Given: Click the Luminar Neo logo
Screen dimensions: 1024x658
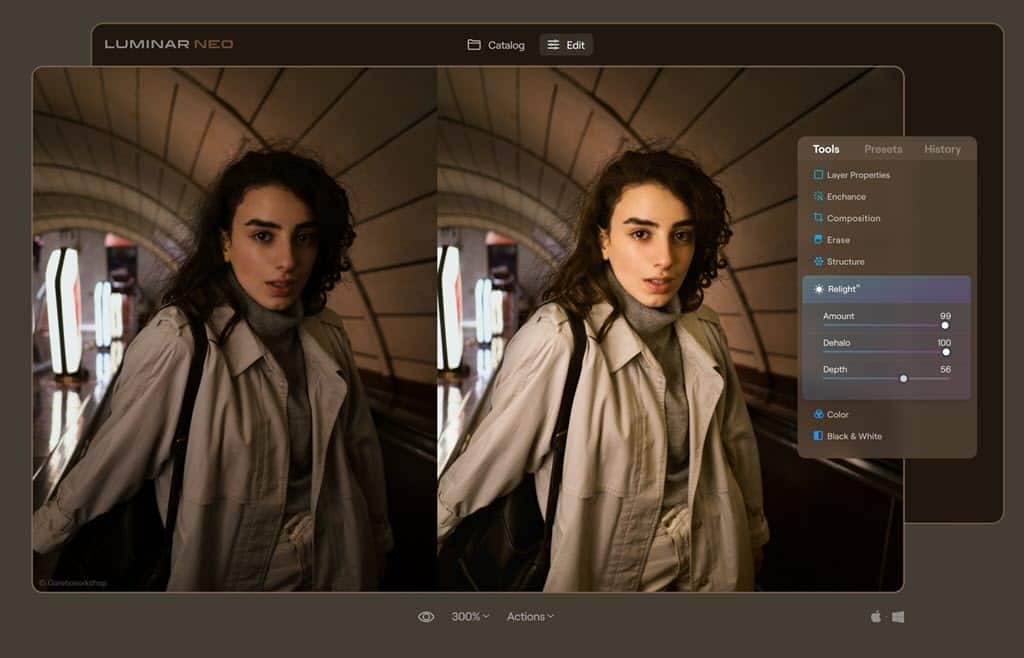Looking at the screenshot, I should coord(168,44).
